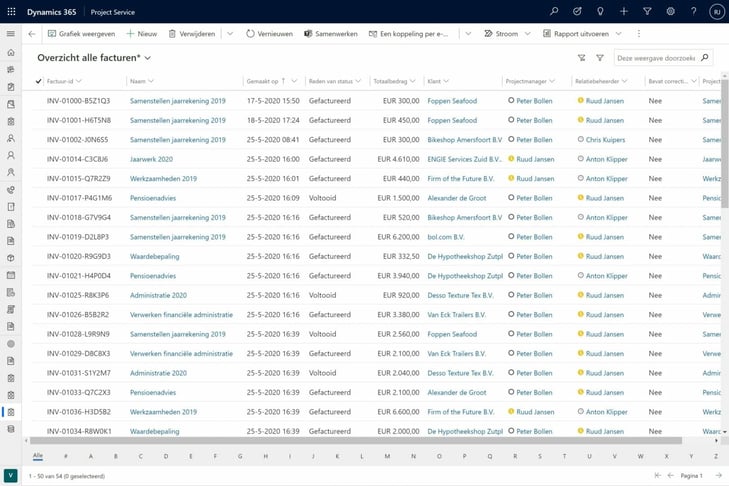This screenshot has height=486, width=729.
Task: Open Waardebepaling link for INV-01020-R9G9D3
Action: click(154, 256)
